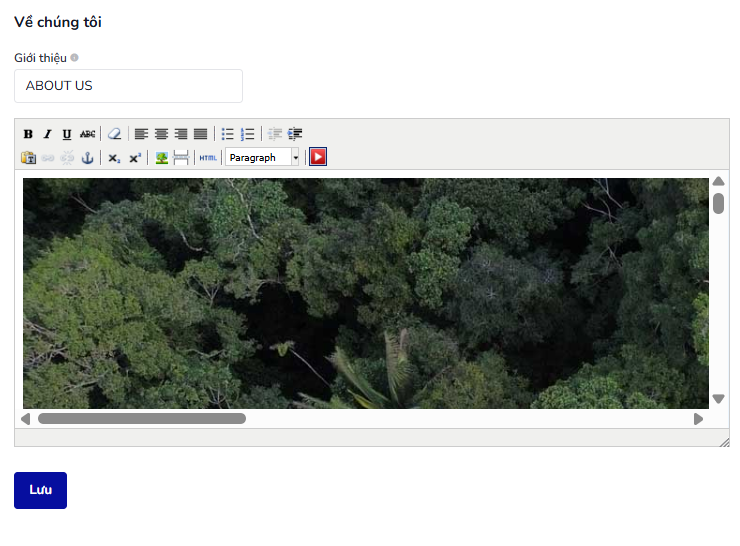Justify text fully
This screenshot has width=740, height=546.
(201, 134)
